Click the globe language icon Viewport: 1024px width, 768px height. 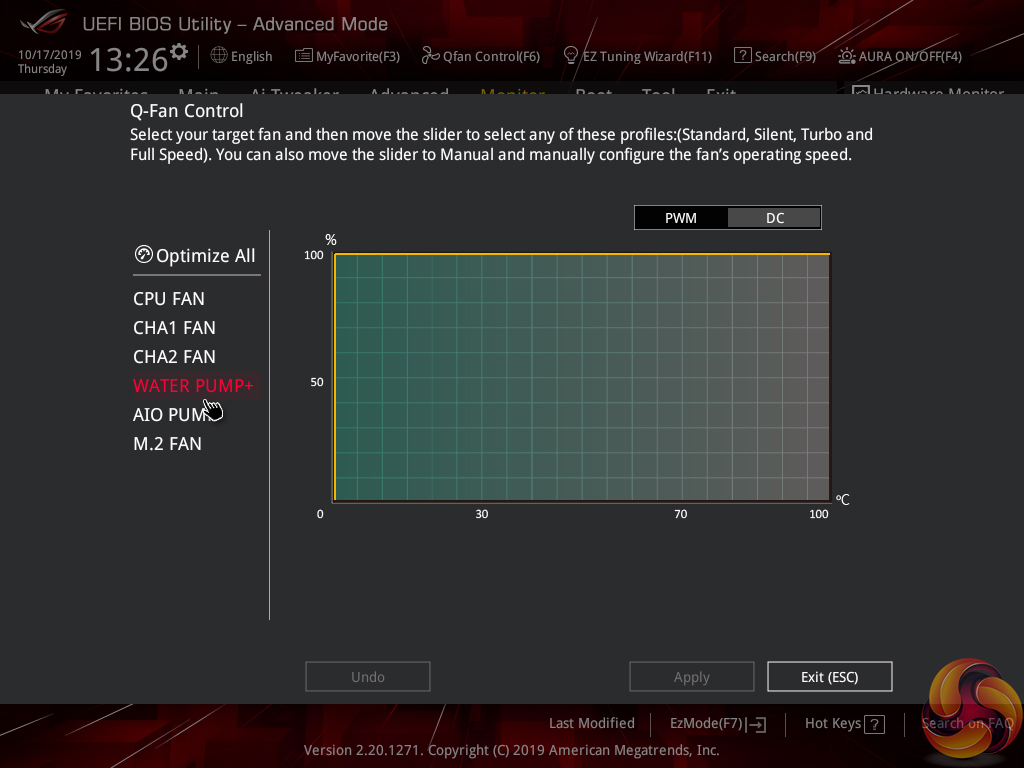click(x=219, y=56)
